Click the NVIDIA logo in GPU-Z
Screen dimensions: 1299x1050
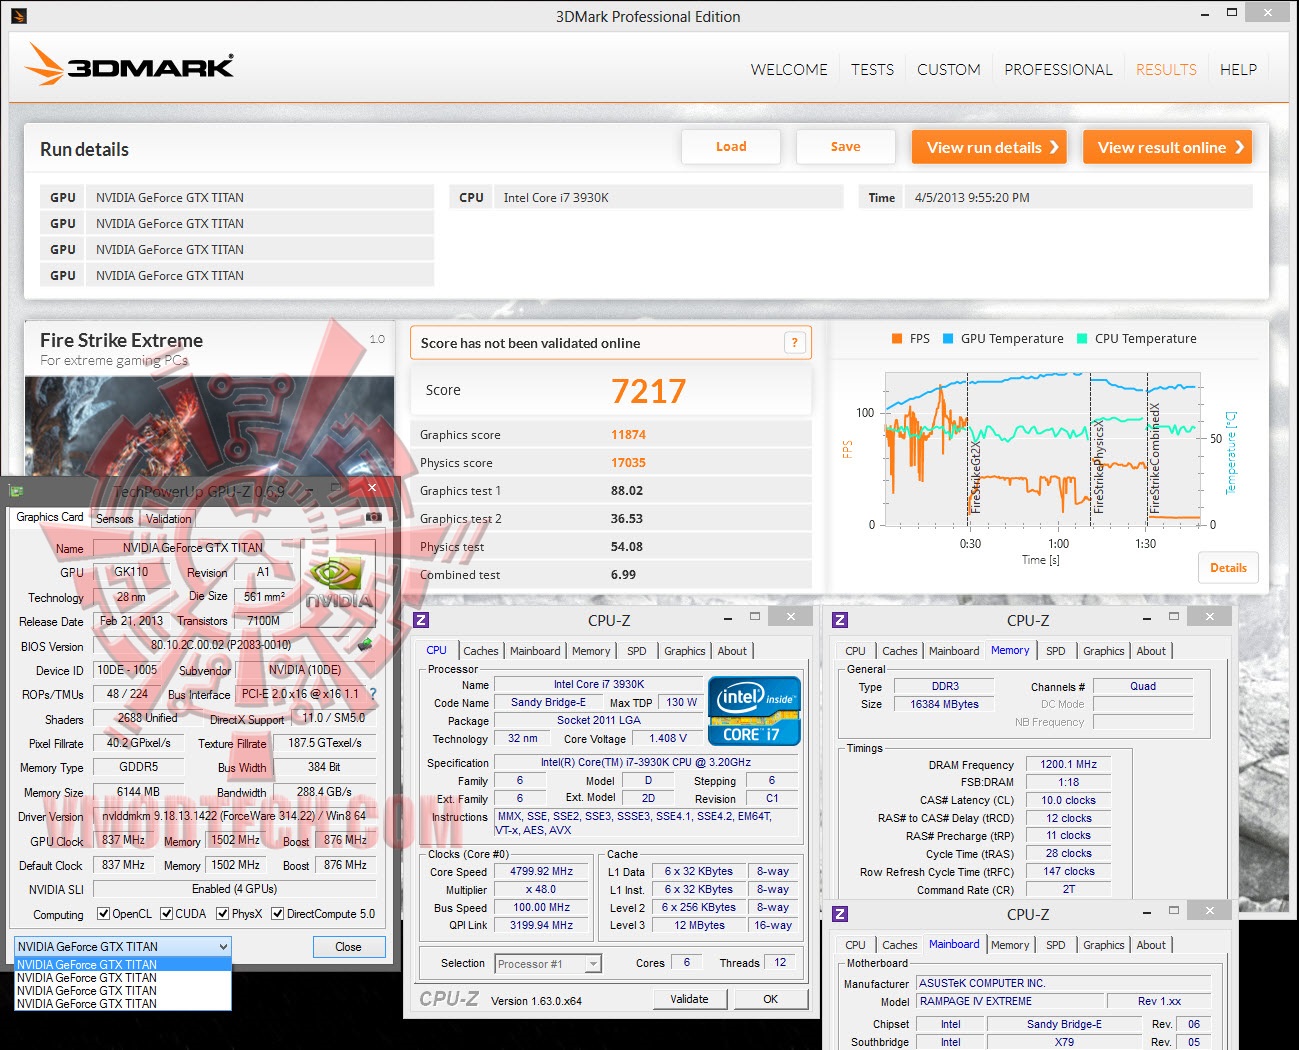[338, 584]
